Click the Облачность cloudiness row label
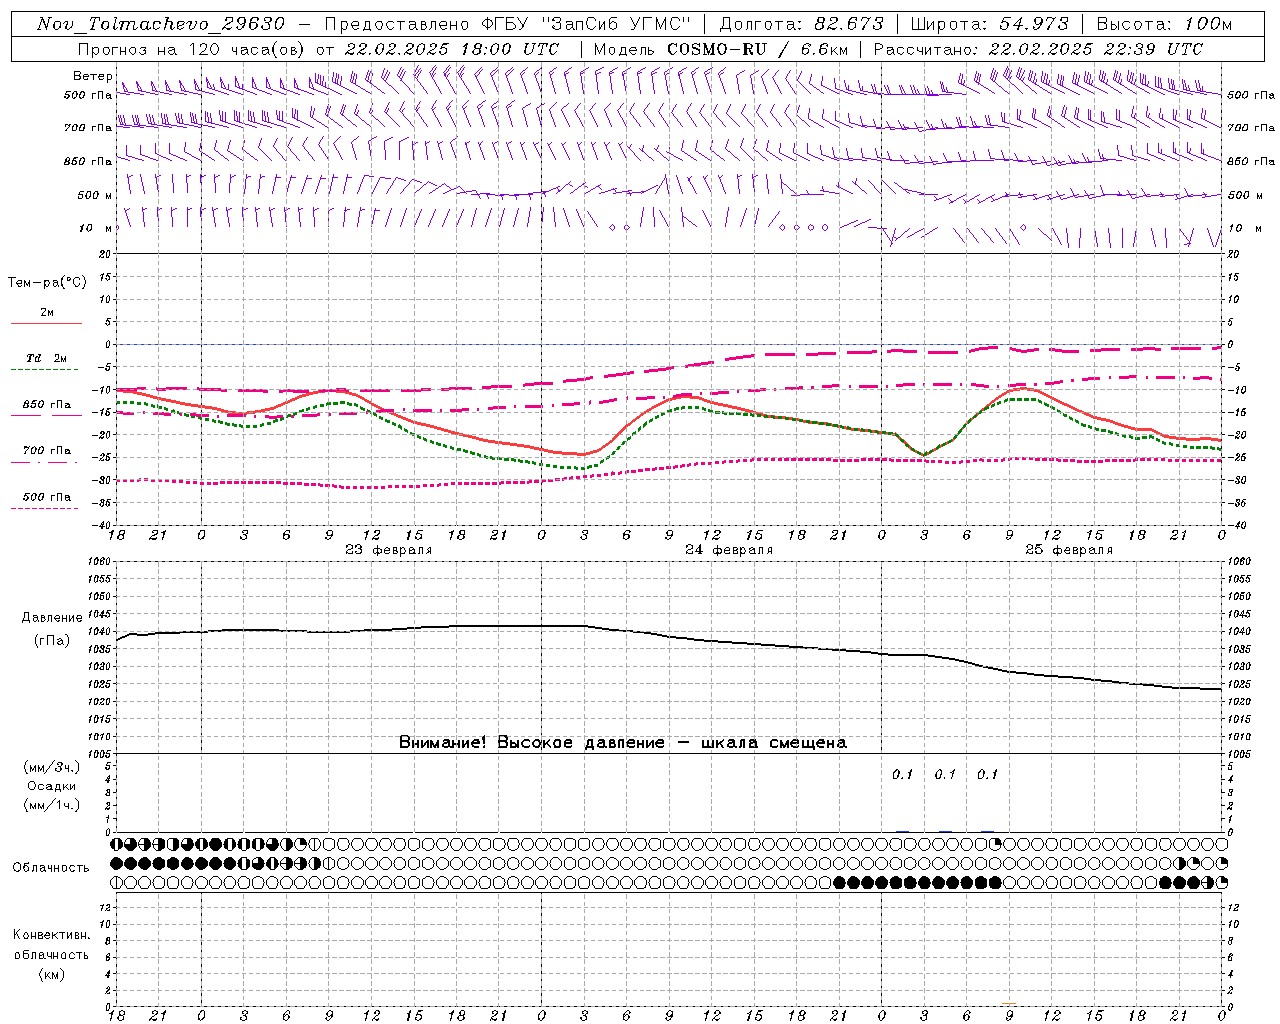 point(51,867)
